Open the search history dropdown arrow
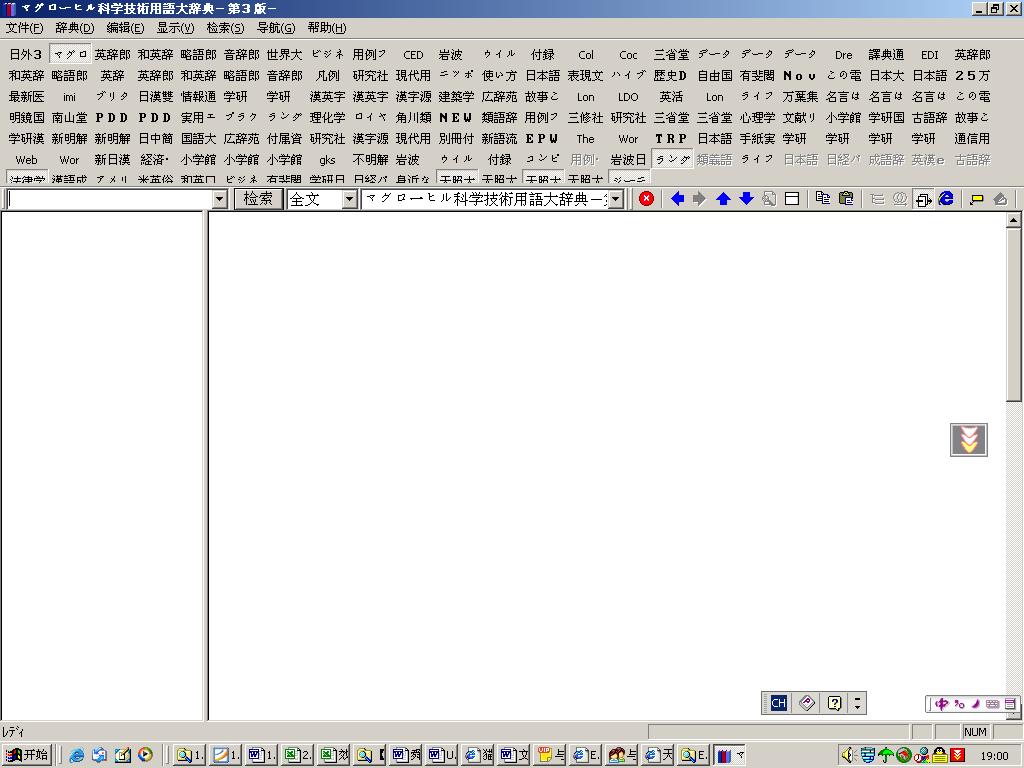1024x768 pixels. pyautogui.click(x=219, y=199)
